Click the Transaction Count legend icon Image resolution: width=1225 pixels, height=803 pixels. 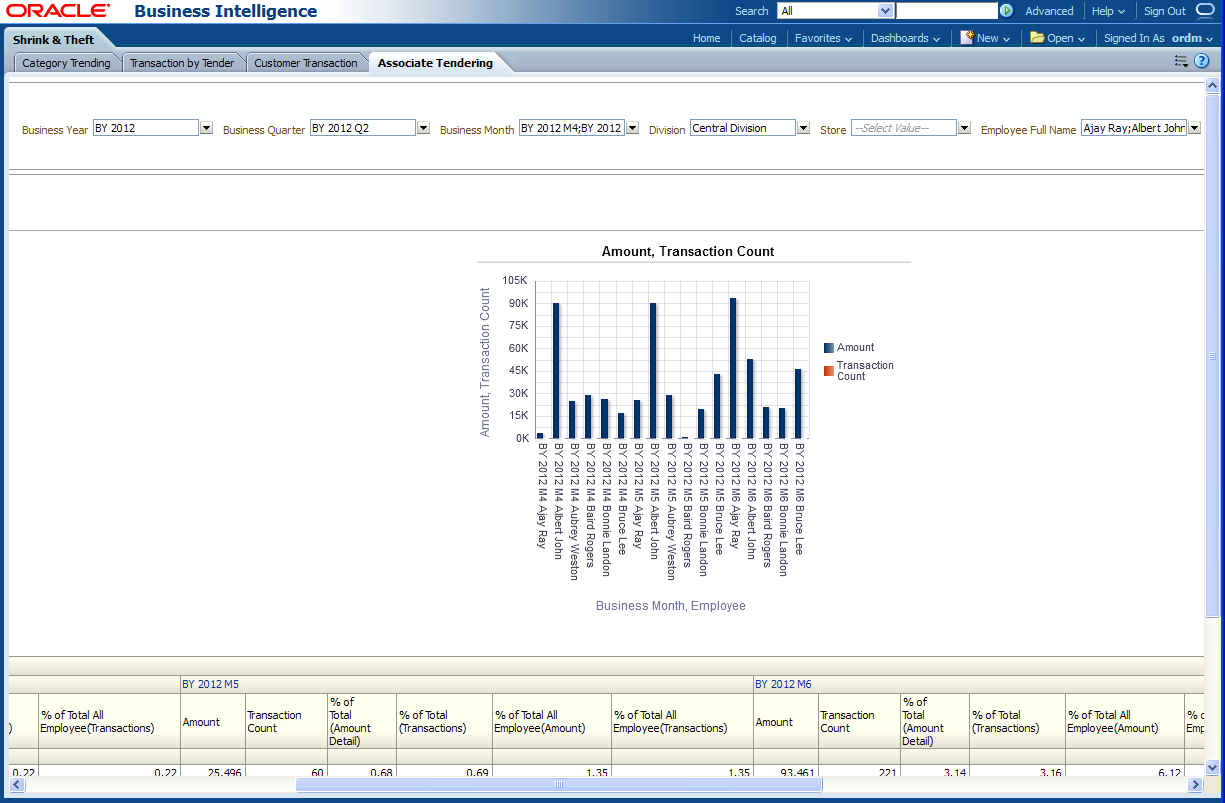tap(829, 371)
